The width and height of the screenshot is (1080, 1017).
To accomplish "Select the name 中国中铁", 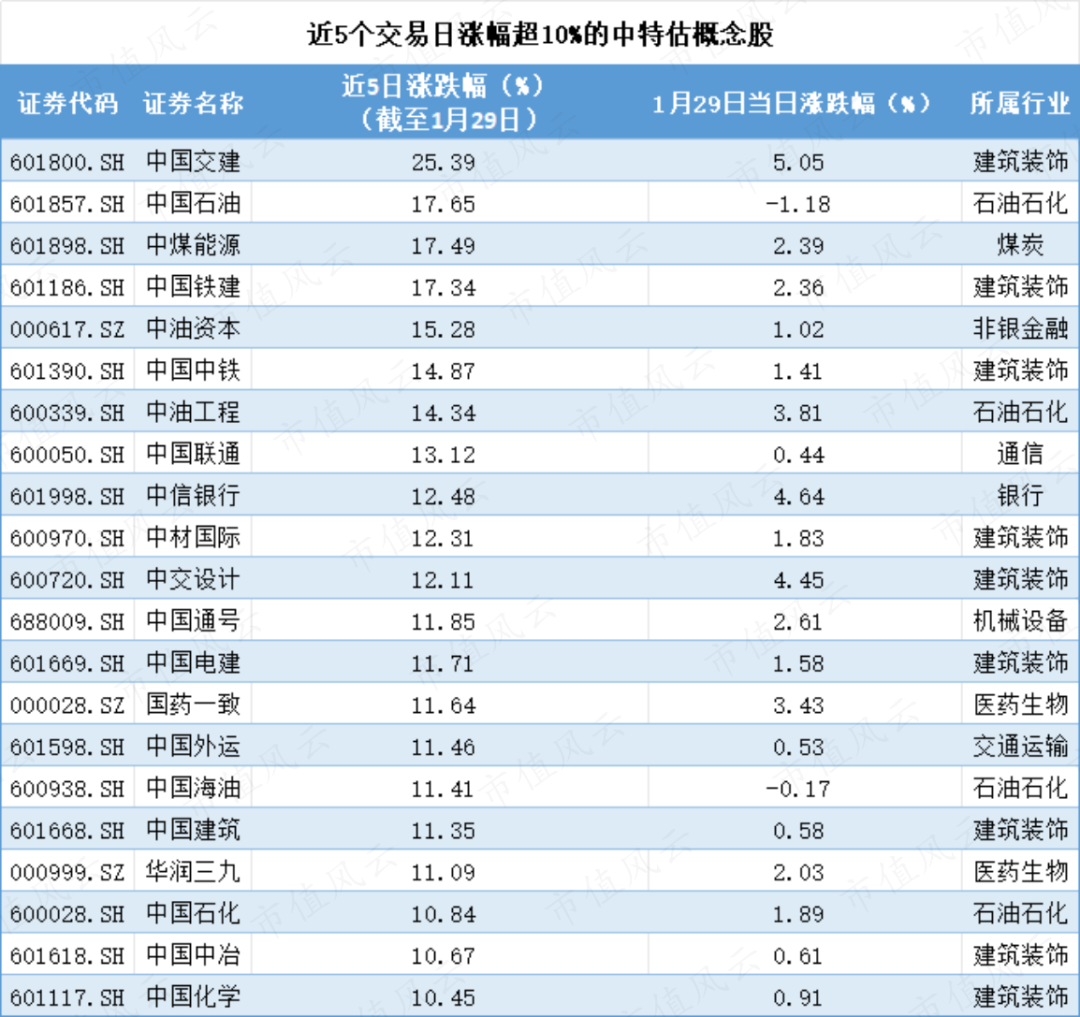I will point(193,370).
